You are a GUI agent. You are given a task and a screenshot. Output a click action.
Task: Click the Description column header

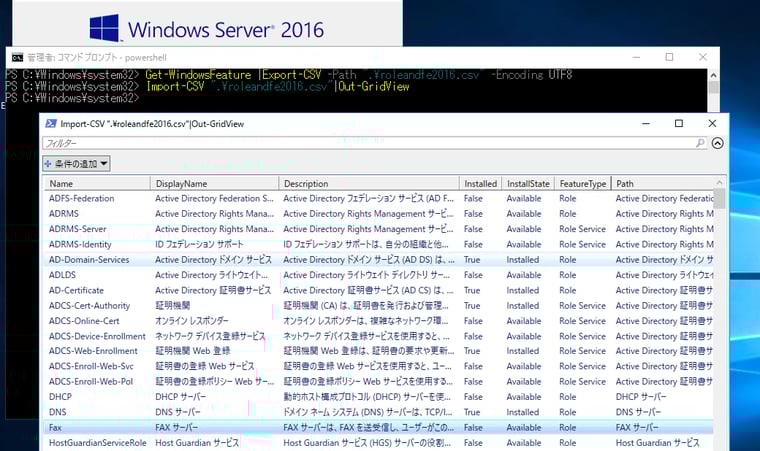coord(369,184)
